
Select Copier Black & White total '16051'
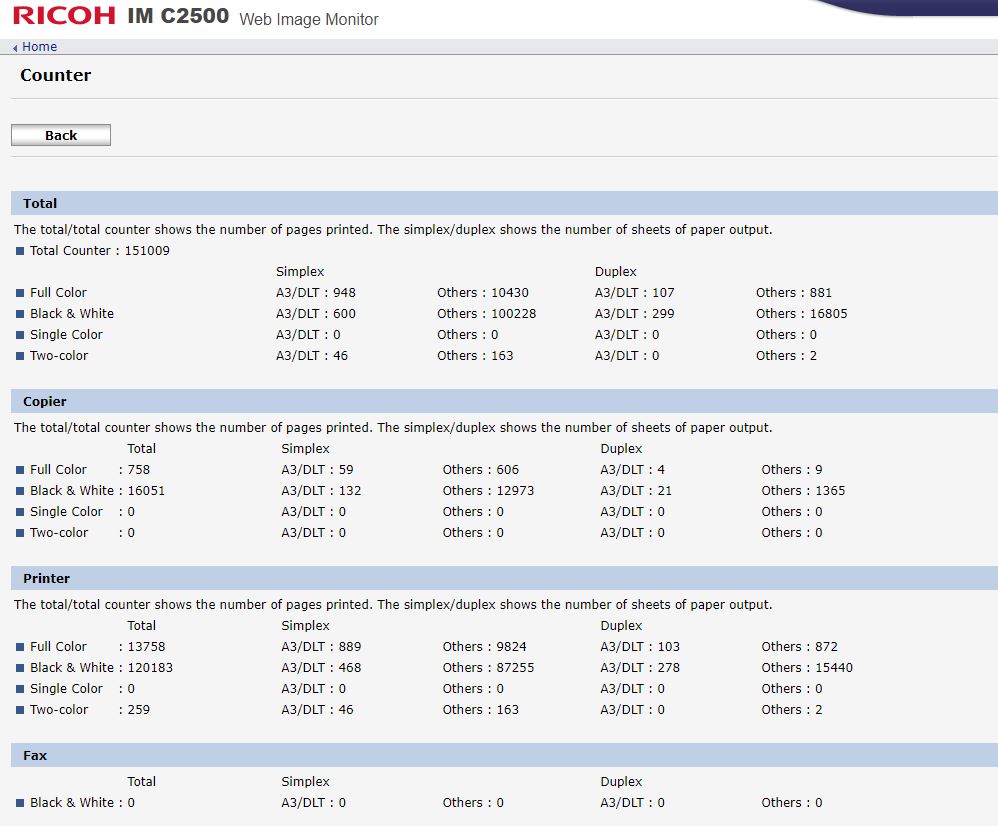click(x=146, y=490)
